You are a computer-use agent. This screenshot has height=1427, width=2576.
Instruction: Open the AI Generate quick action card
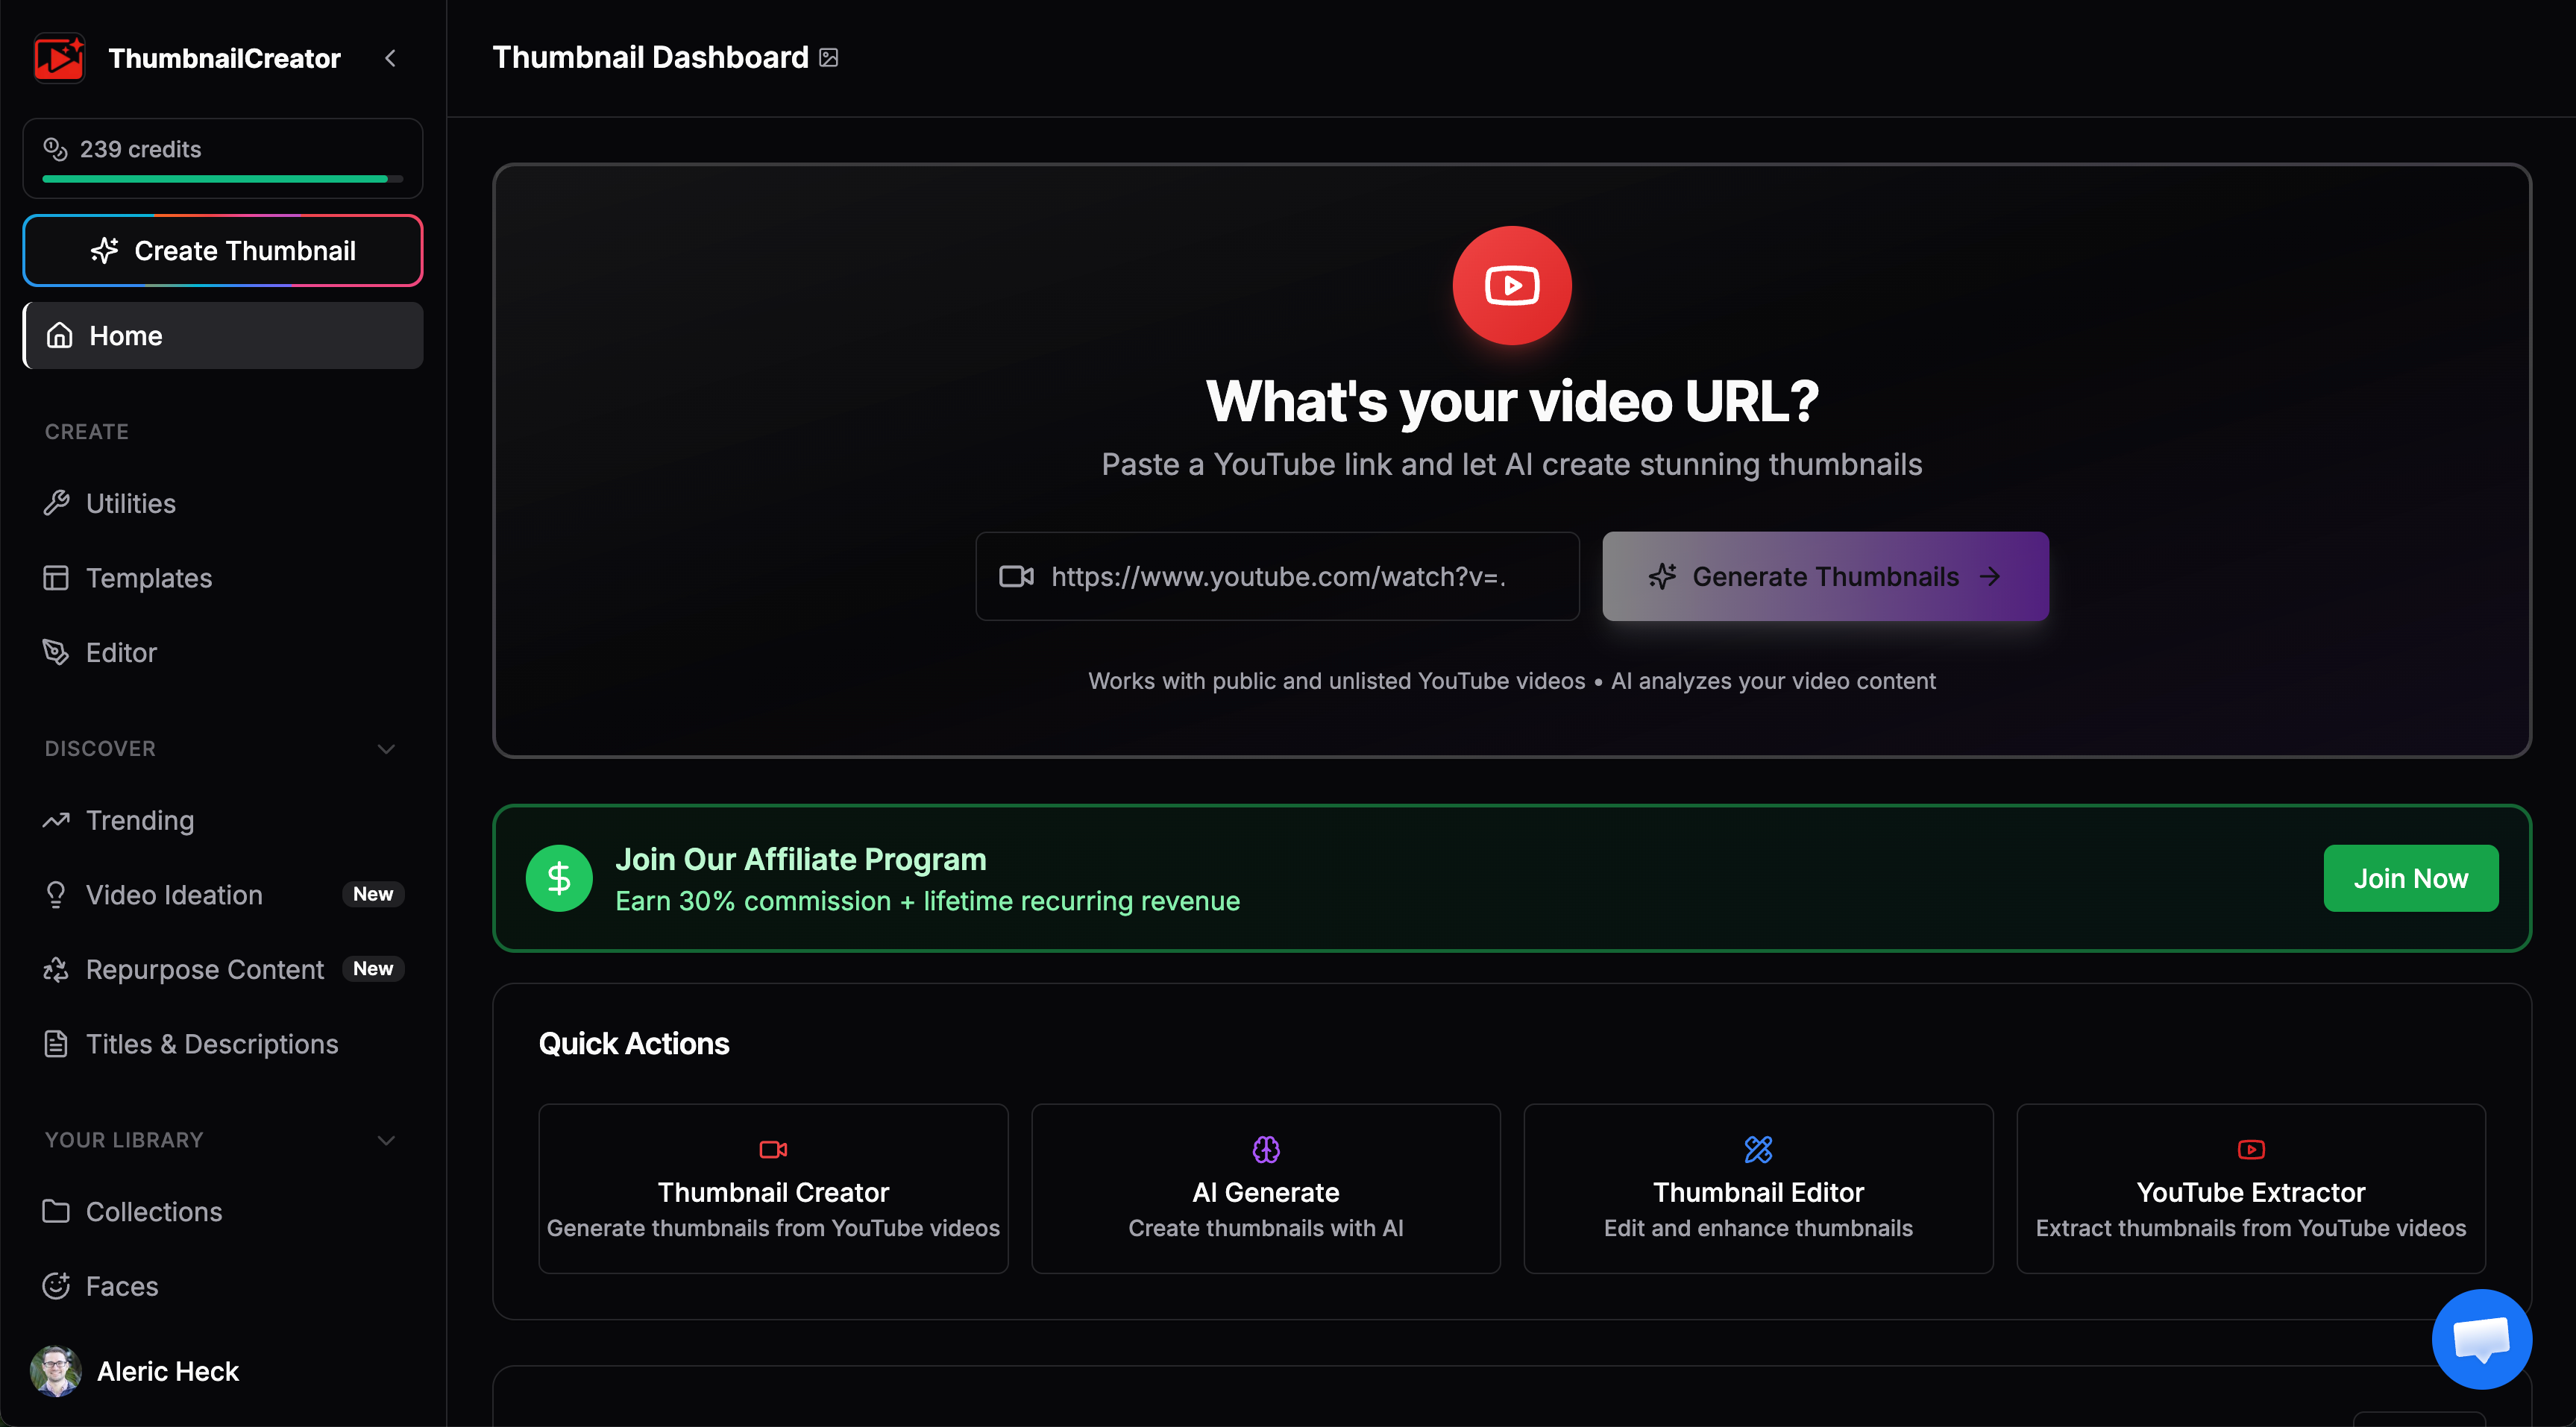pyautogui.click(x=1266, y=1189)
